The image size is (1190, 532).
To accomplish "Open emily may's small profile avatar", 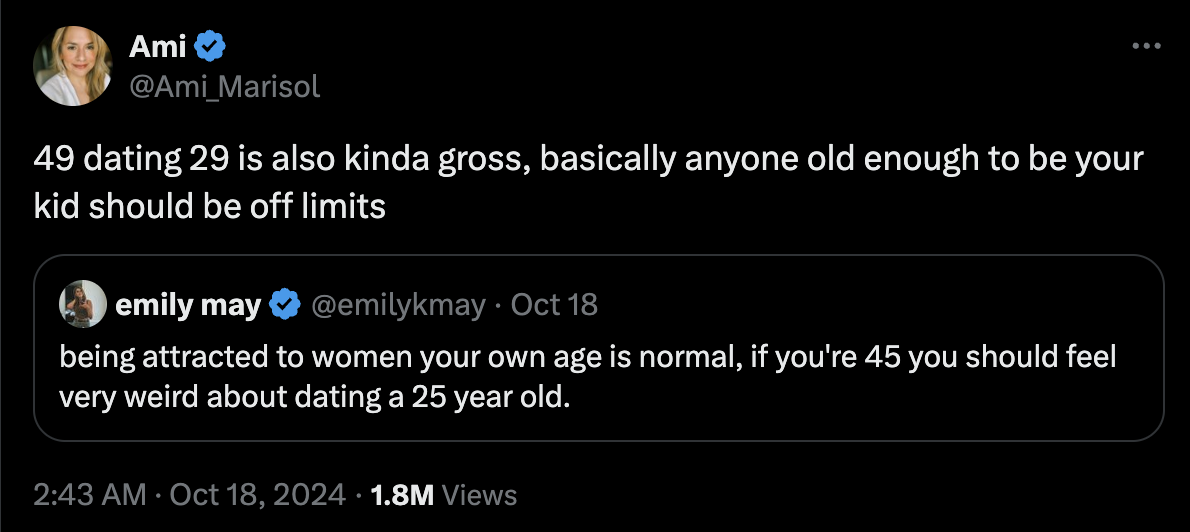I will pos(83,304).
